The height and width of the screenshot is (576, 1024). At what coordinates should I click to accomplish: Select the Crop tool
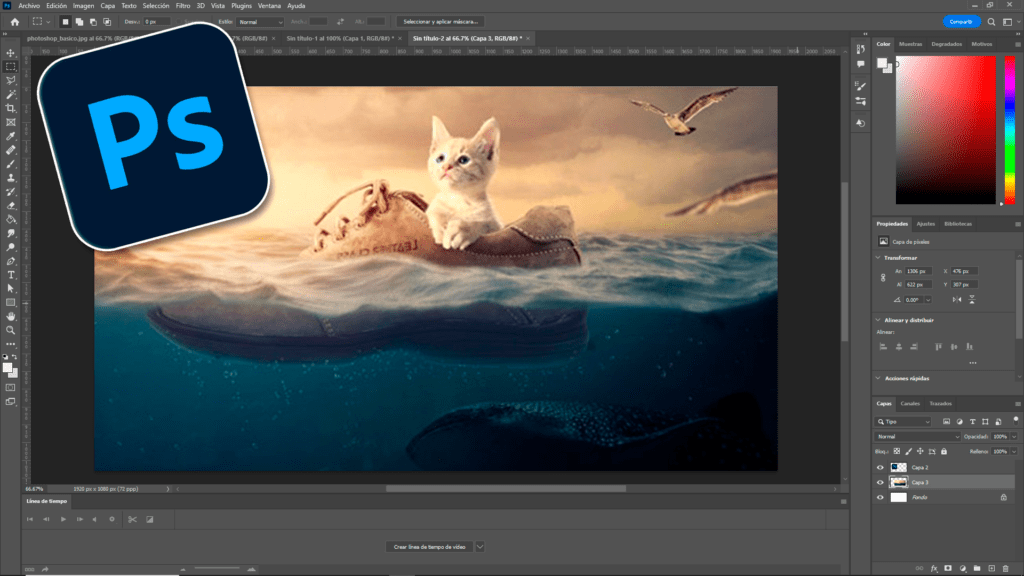11,108
